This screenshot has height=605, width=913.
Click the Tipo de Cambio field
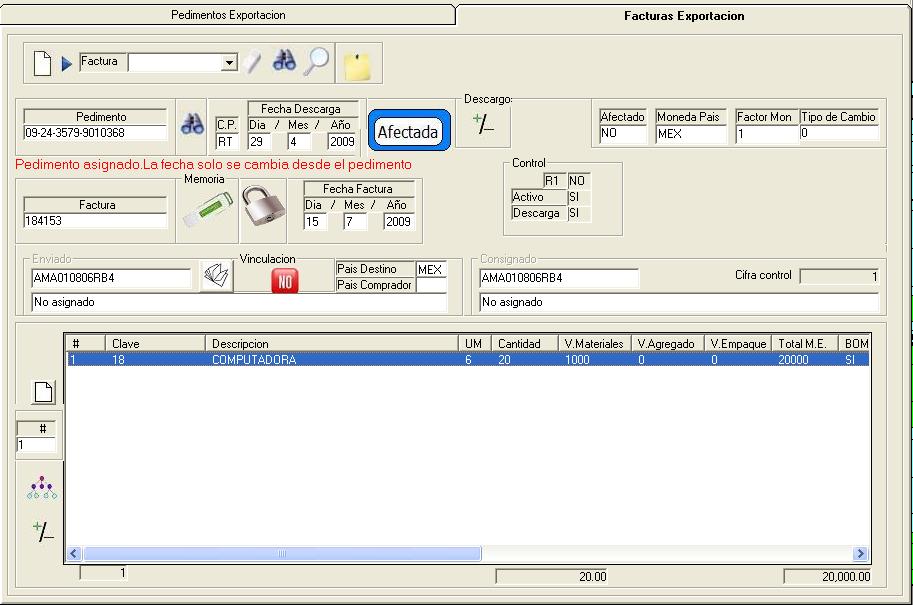(x=839, y=133)
